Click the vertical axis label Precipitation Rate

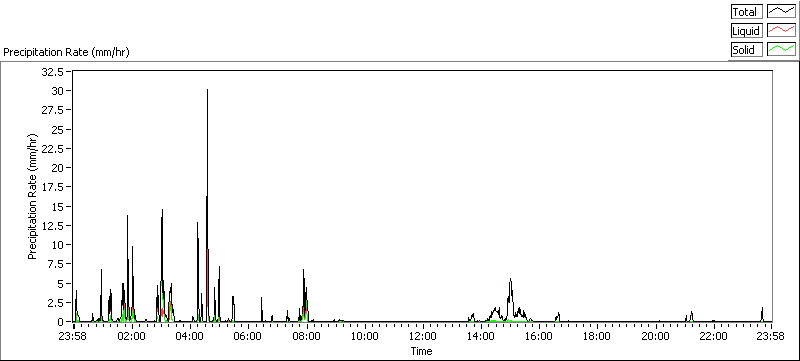pos(33,196)
